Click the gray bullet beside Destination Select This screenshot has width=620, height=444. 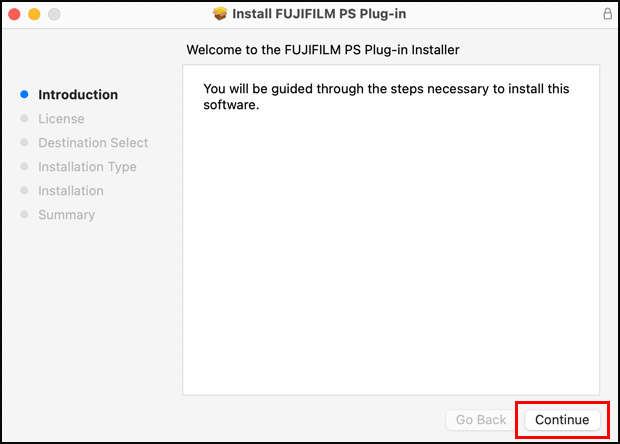click(x=24, y=143)
